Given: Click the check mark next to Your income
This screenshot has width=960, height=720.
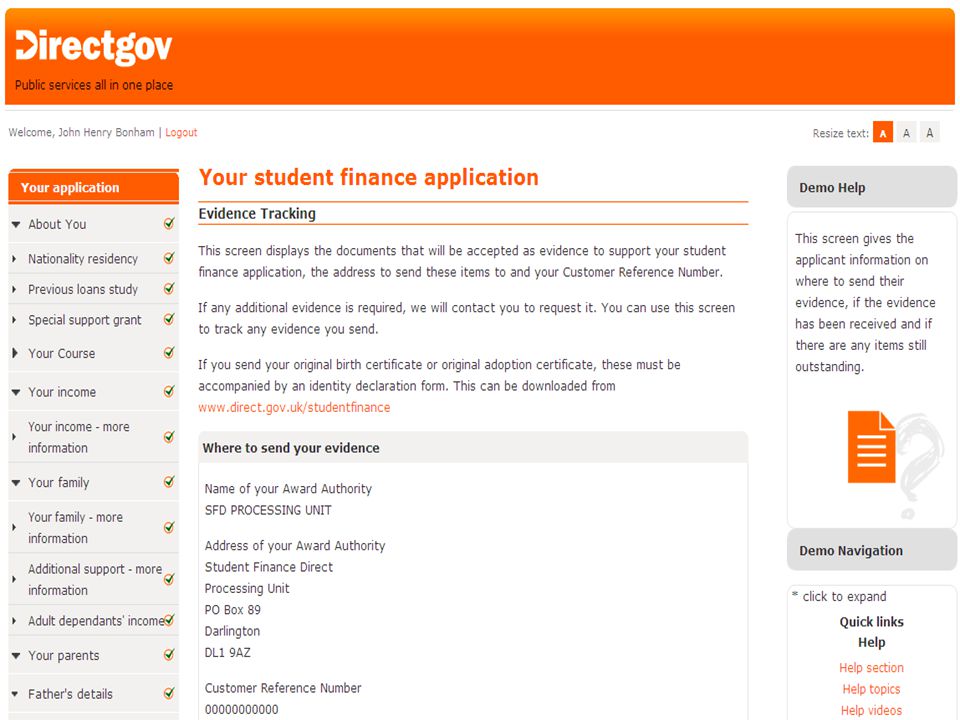Looking at the screenshot, I should point(169,391).
